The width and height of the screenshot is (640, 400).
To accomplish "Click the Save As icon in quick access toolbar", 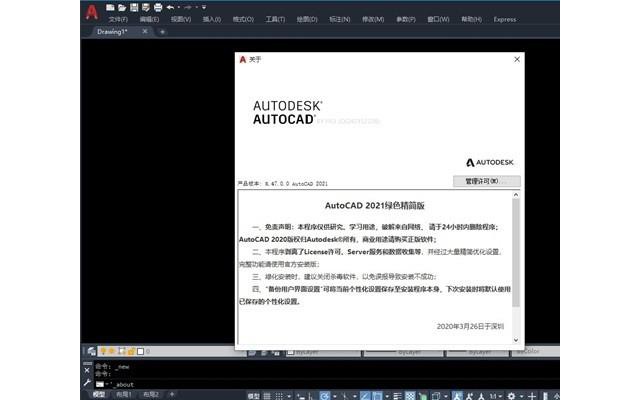I will click(146, 7).
